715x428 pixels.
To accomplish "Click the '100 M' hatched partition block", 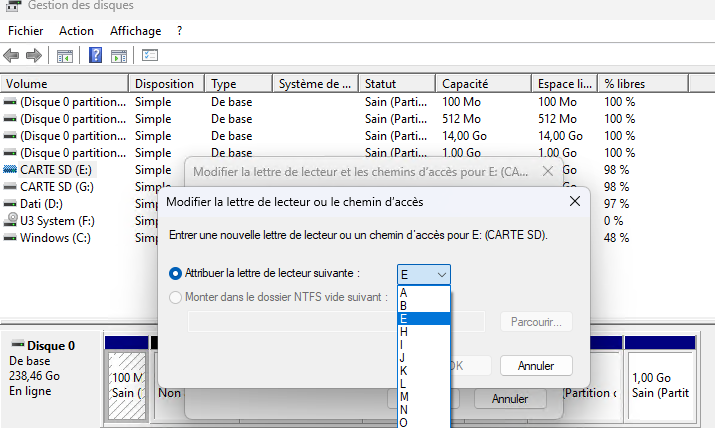I will tap(127, 385).
